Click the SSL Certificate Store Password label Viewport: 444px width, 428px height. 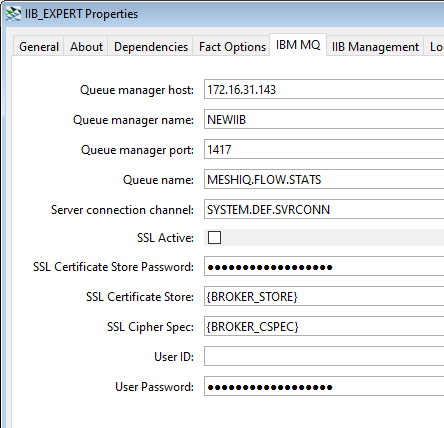(x=113, y=267)
